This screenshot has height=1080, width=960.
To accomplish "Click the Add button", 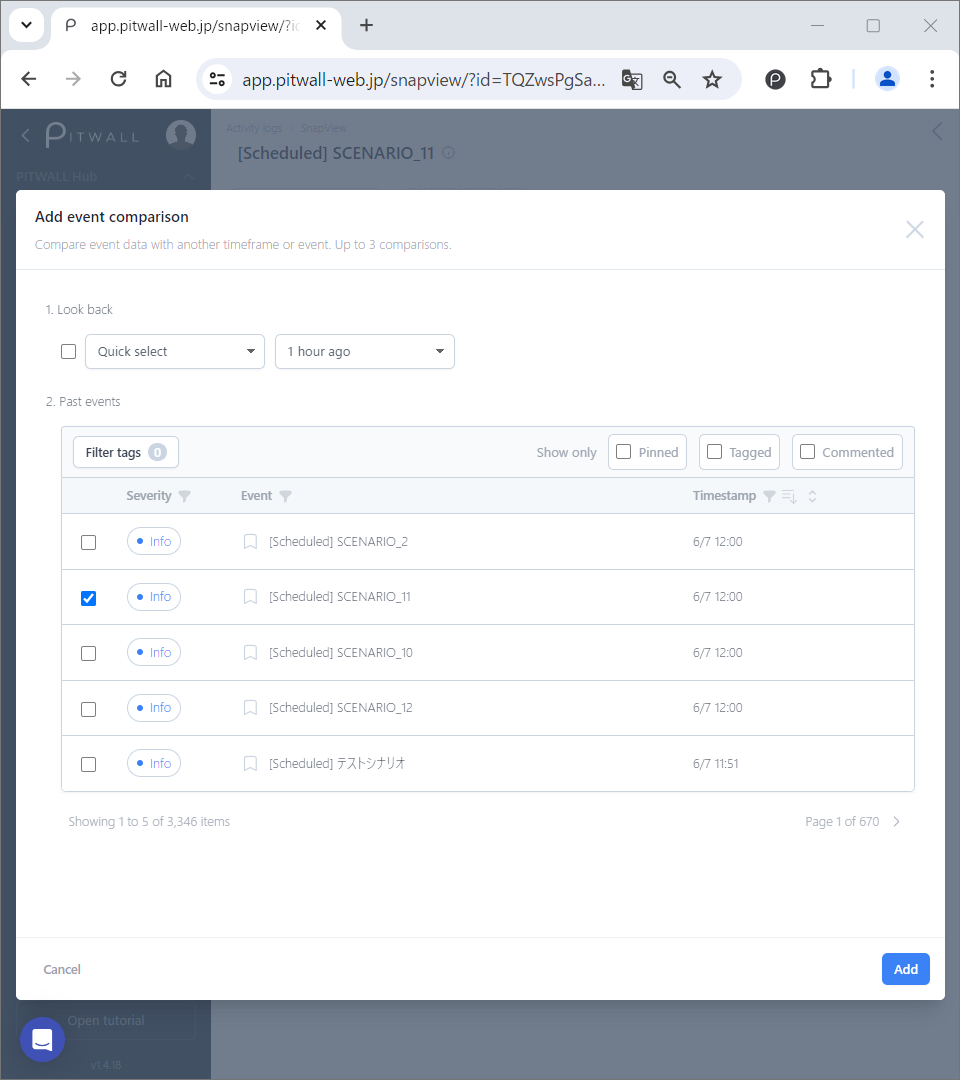I will (905, 969).
